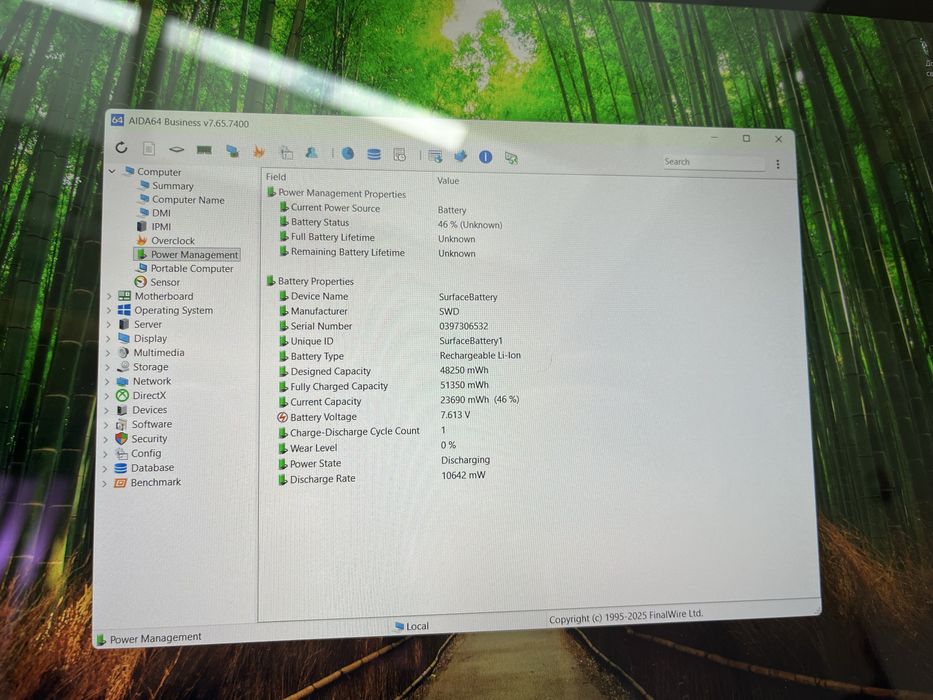Screen dimensions: 933x700
Task: Click the user silhouette toolbar icon
Action: pyautogui.click(x=311, y=153)
